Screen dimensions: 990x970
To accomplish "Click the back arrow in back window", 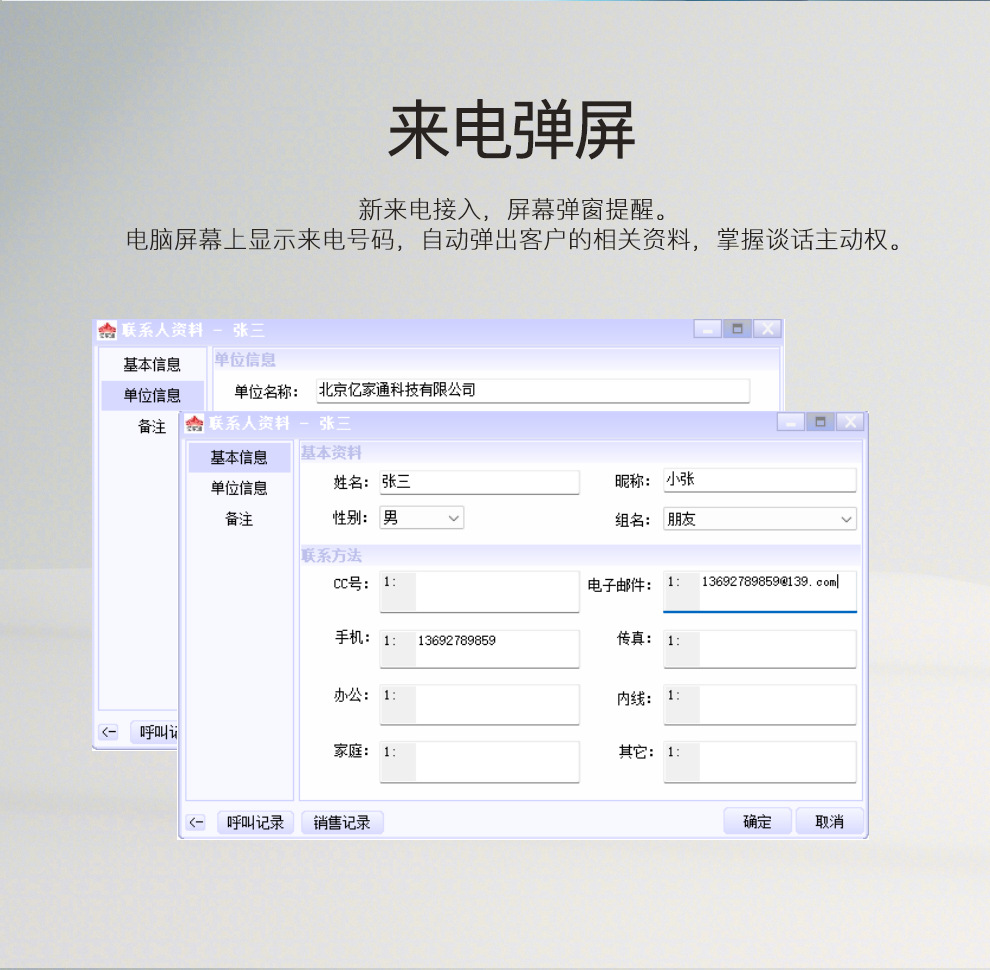I will tap(109, 732).
